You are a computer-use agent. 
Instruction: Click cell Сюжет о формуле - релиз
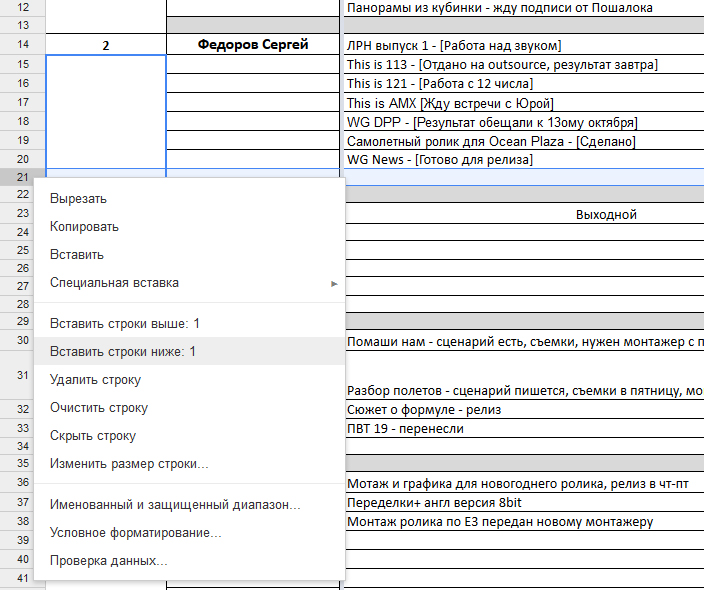coord(524,409)
